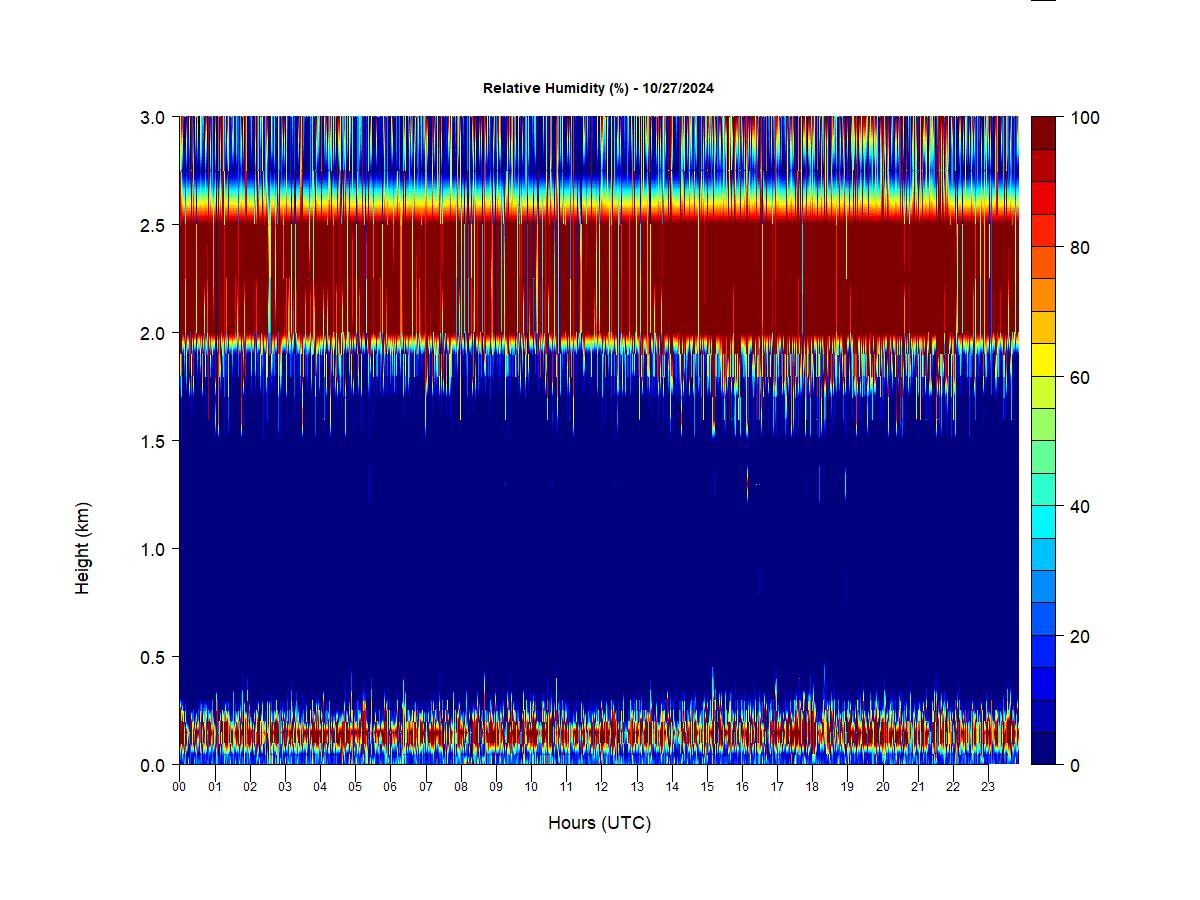The image size is (1200, 900).
Task: Select the dark red 100 colorbar segment
Action: coord(1043,133)
